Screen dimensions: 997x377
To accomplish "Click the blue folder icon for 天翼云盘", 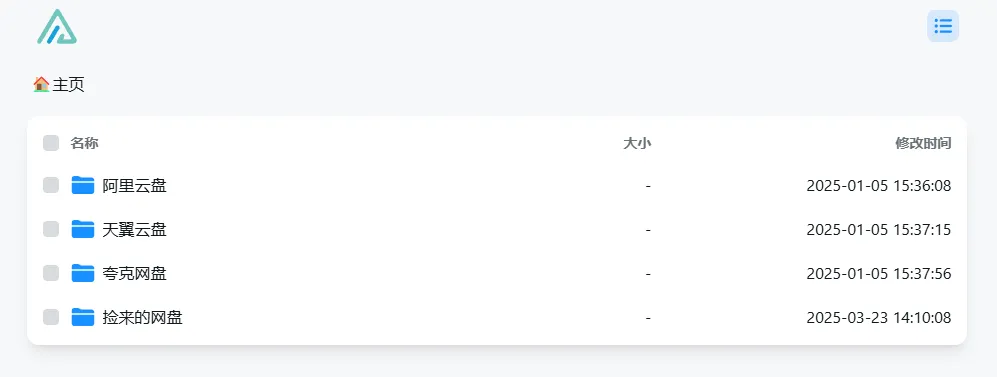I will [83, 229].
